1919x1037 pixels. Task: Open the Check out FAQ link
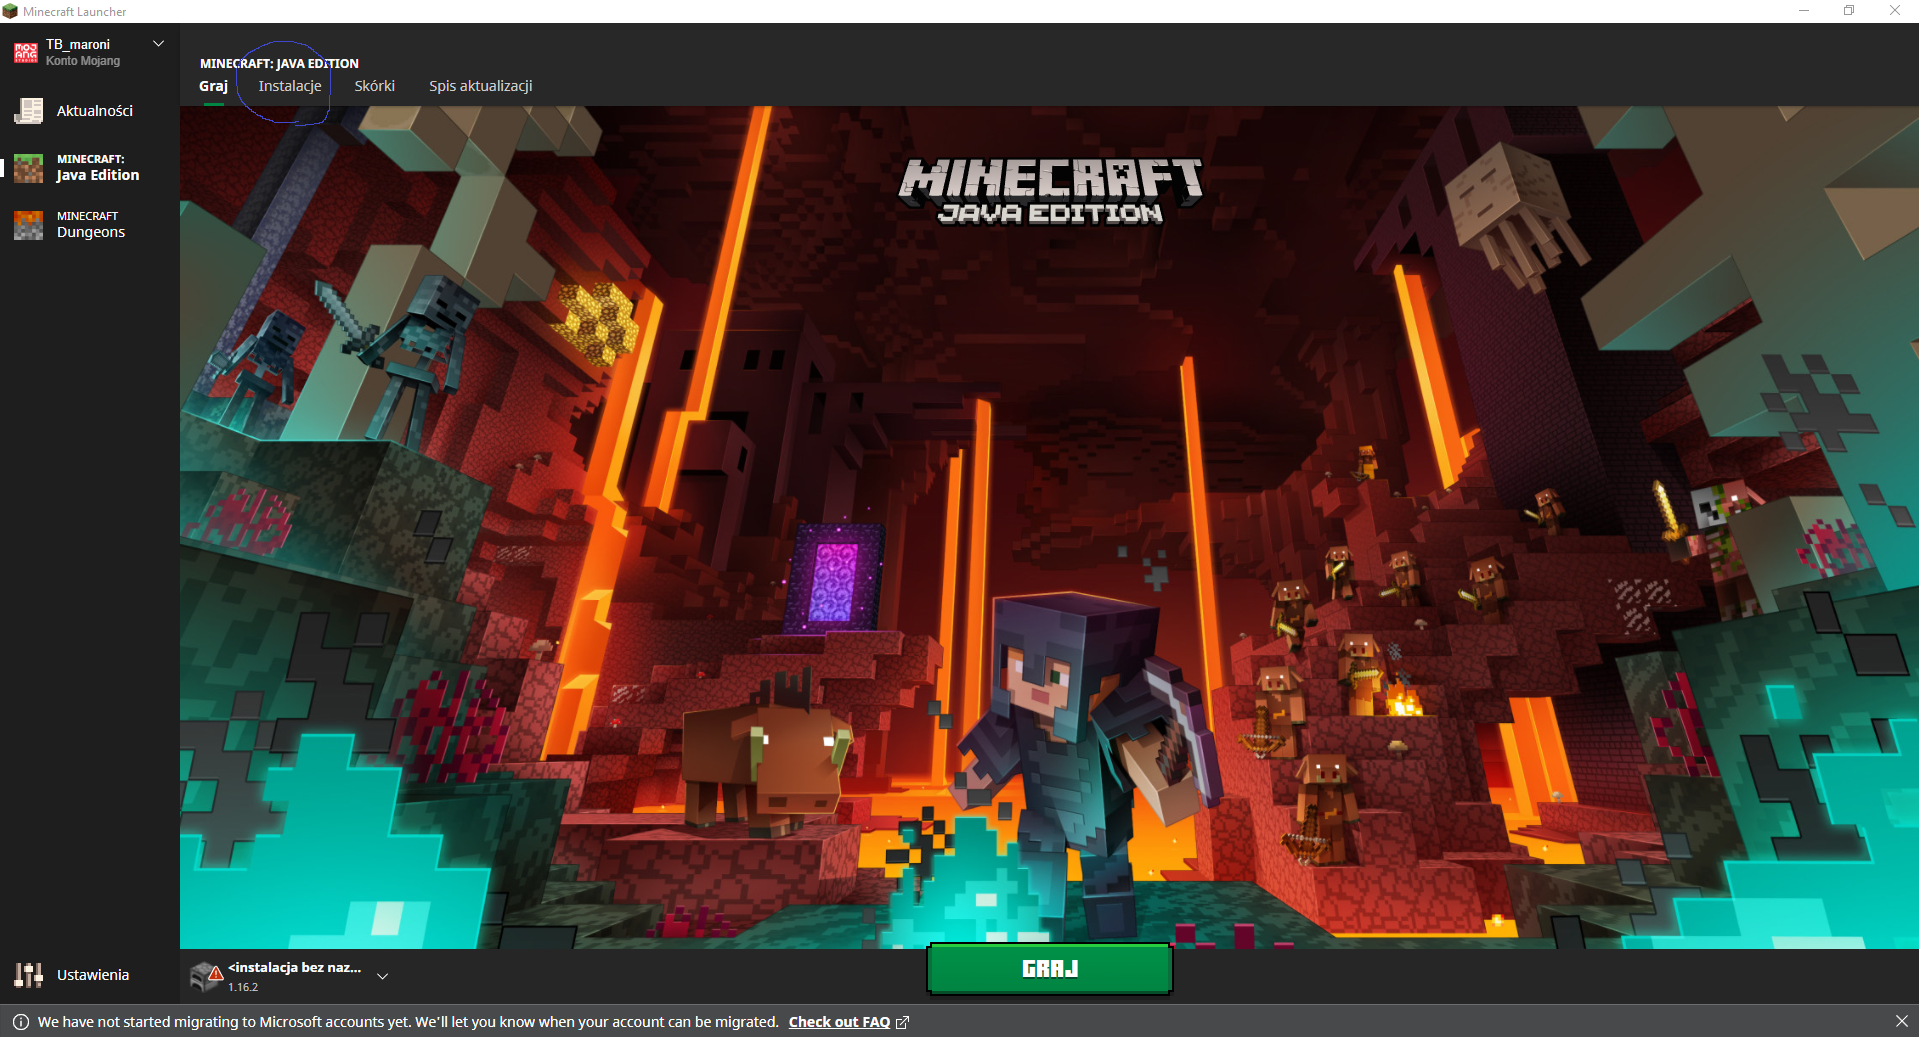[x=839, y=1022]
